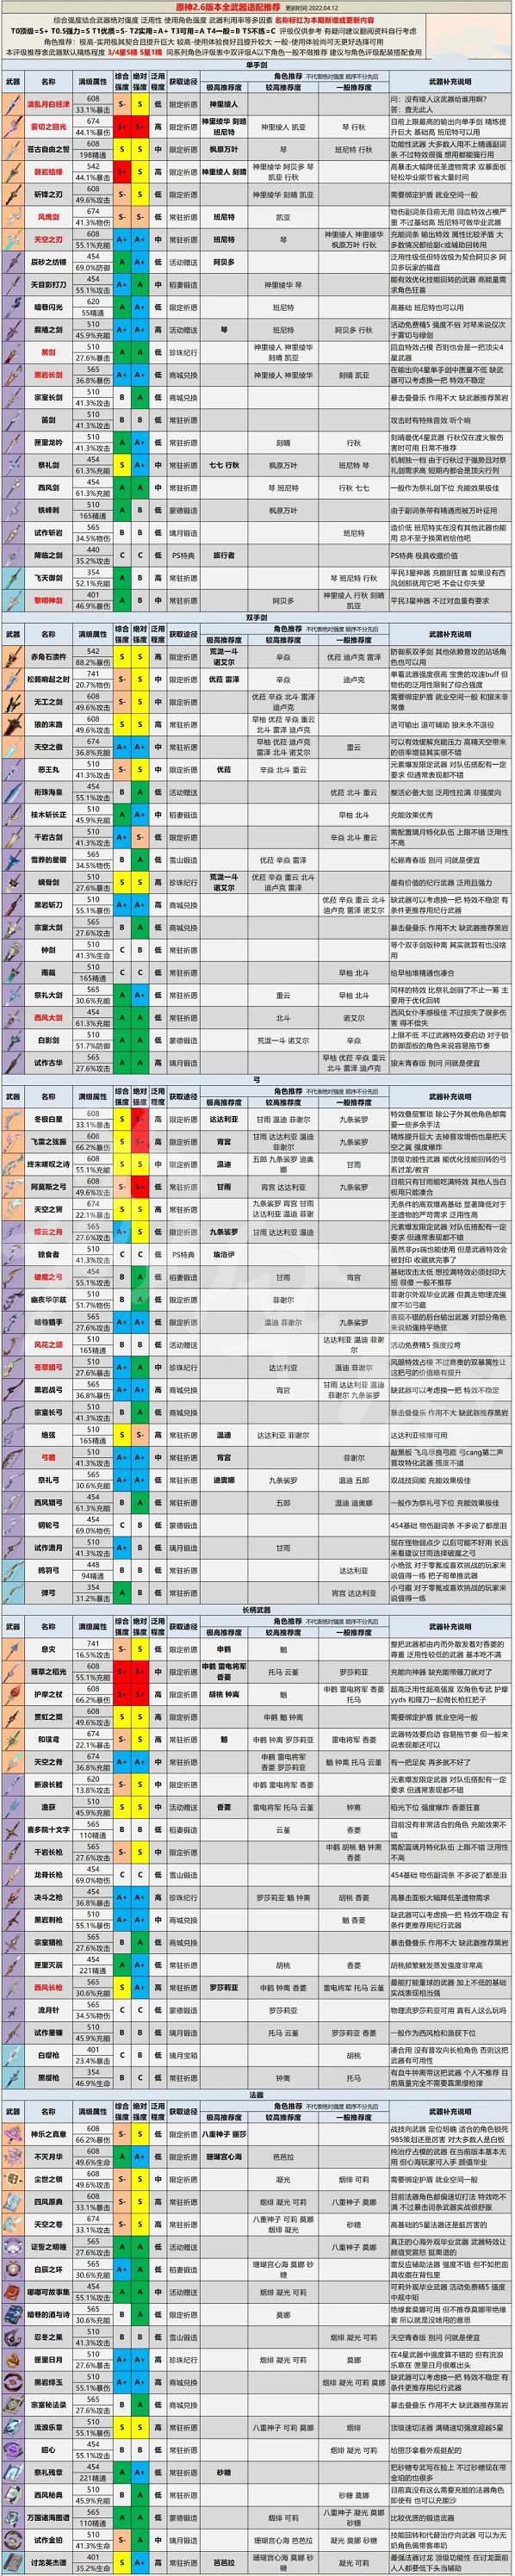Click the weapon name 试作金珀
This screenshot has width=515, height=2576.
pos(49,2539)
